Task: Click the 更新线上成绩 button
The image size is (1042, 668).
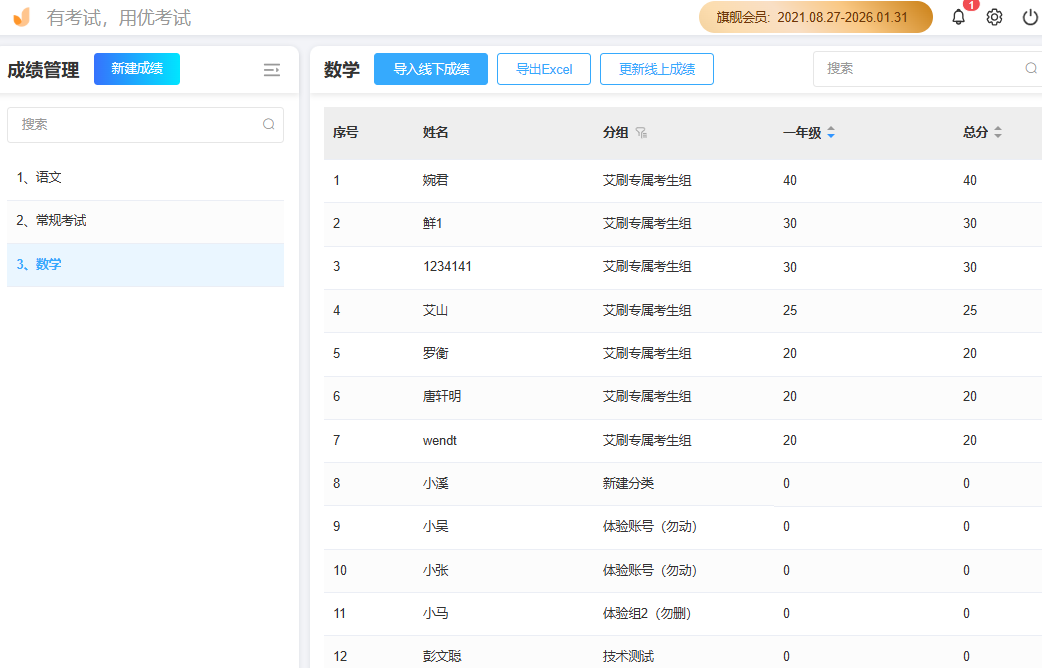Action: point(656,69)
